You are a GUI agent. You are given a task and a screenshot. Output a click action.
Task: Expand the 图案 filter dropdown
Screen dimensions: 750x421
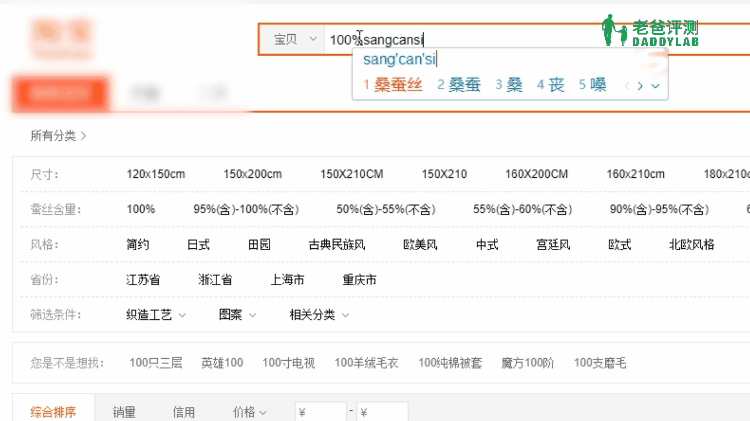coord(237,314)
